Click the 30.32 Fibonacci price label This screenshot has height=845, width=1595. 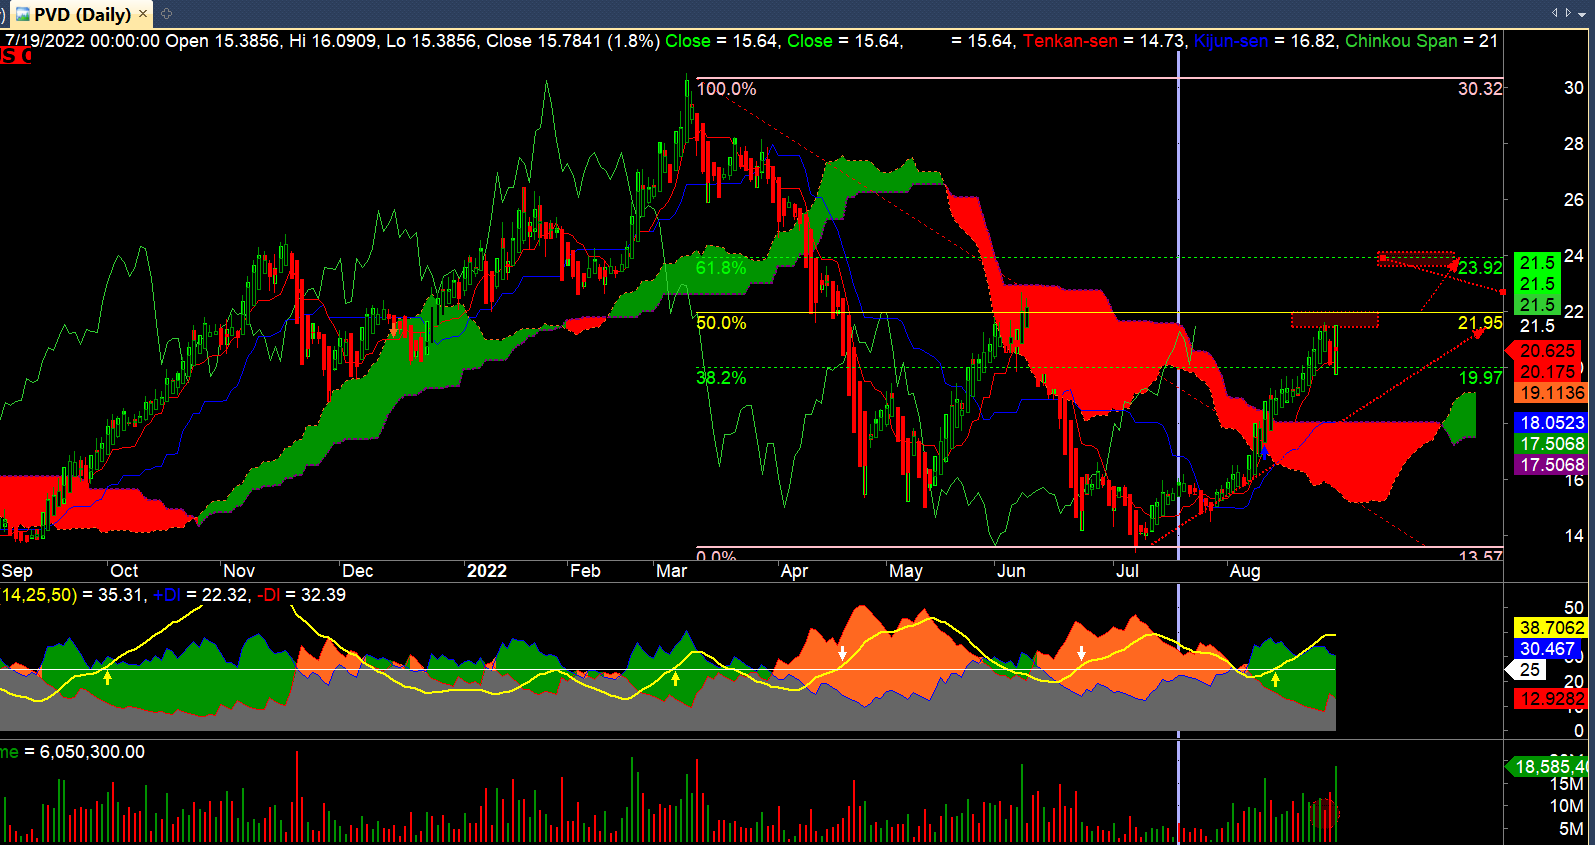point(1480,89)
